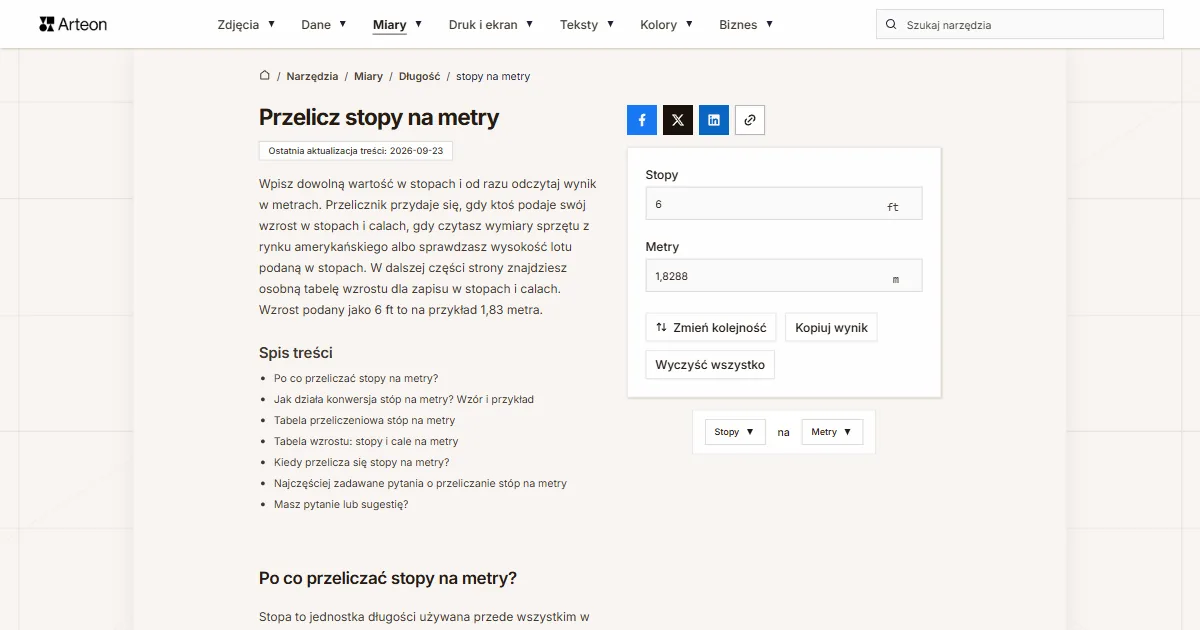Open the Zdjęcia menu
The height and width of the screenshot is (630, 1200).
246,25
